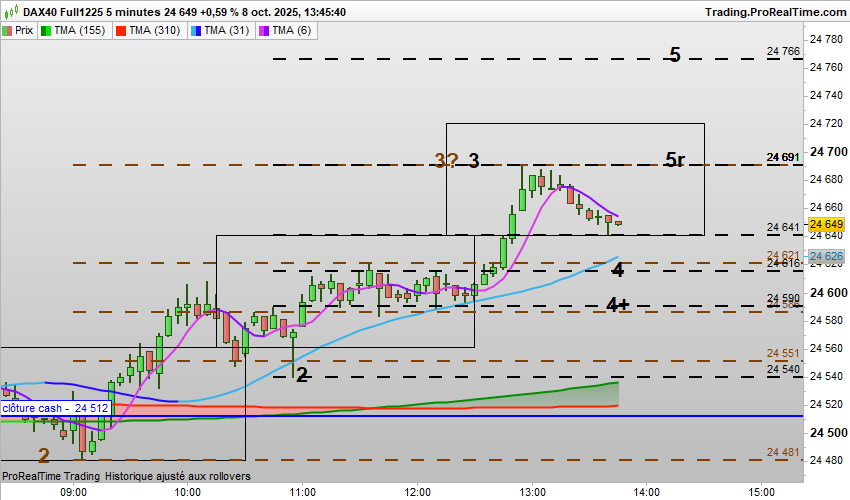Select the red TMA (310) legend swatch

(x=121, y=31)
